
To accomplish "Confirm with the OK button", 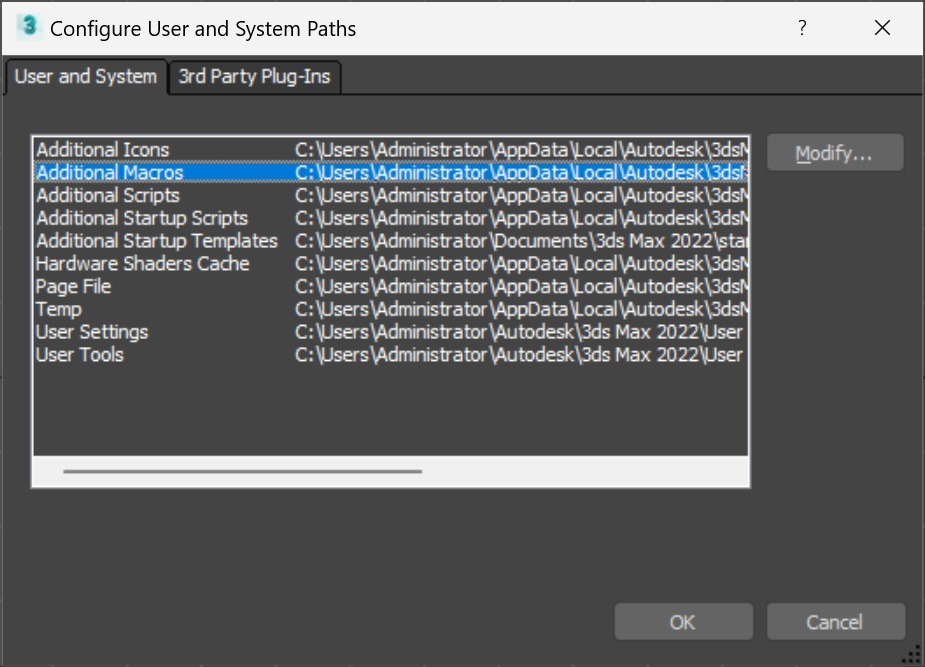I will click(682, 622).
